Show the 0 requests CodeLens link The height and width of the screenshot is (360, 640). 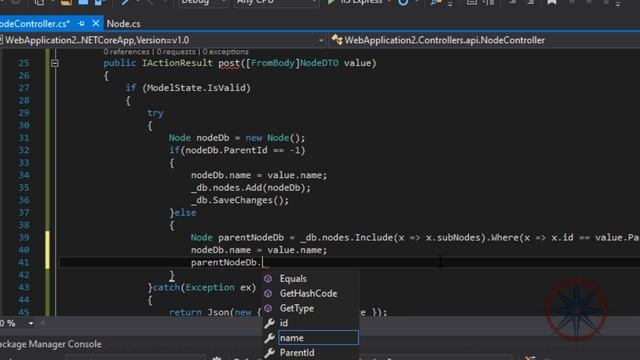(176, 52)
